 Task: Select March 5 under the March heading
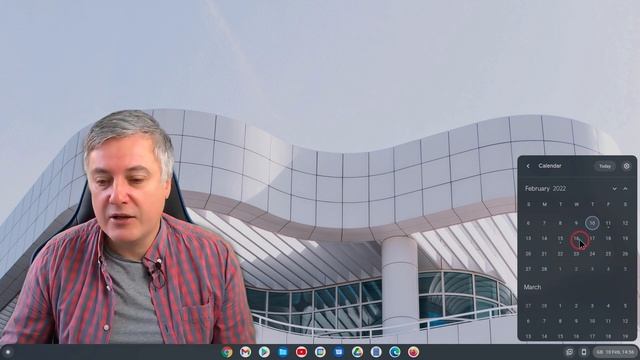[x=625, y=306]
